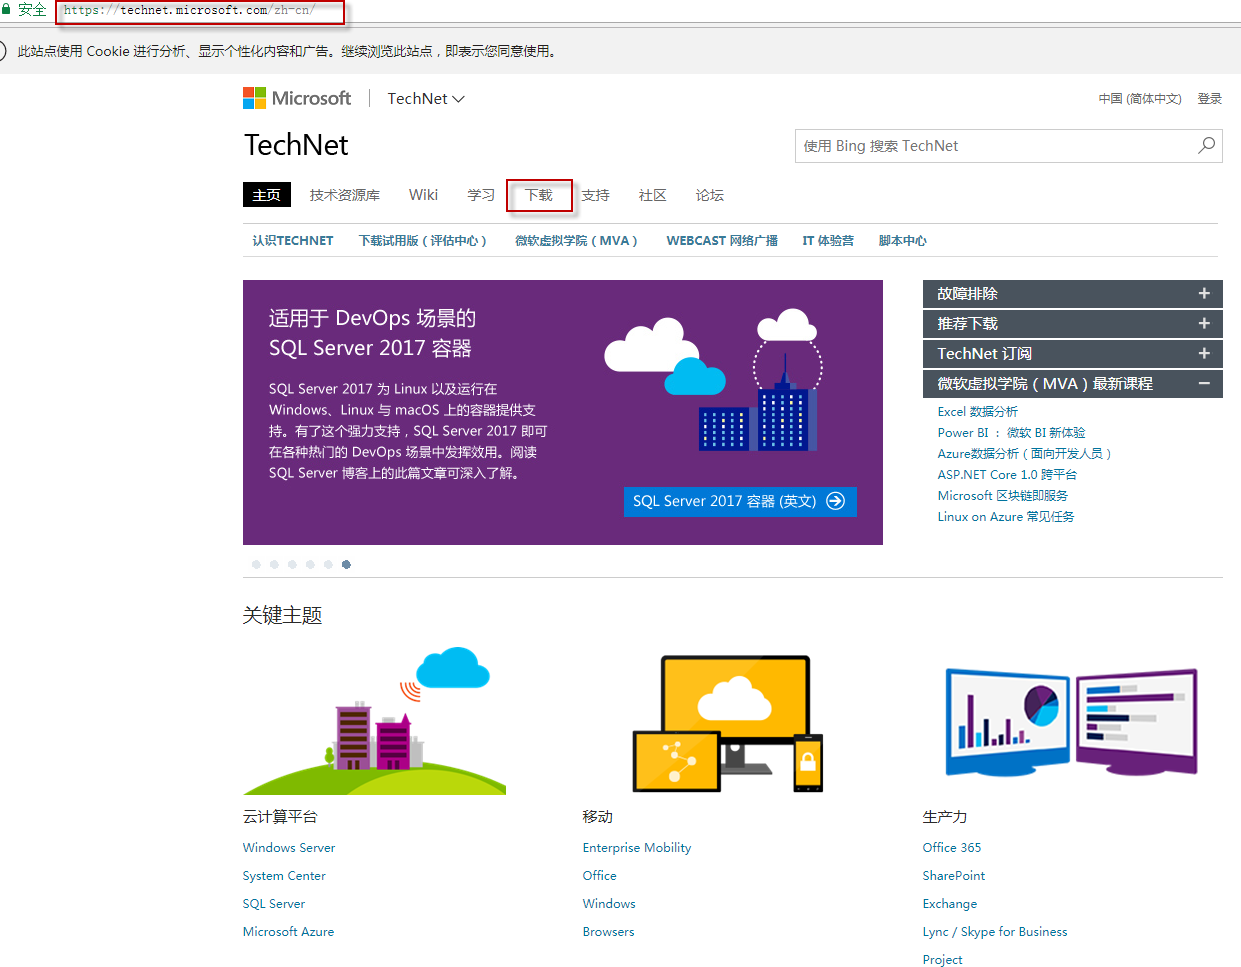Image resolution: width=1241 pixels, height=967 pixels.
Task: Open IT 体验营 link
Action: (x=828, y=241)
